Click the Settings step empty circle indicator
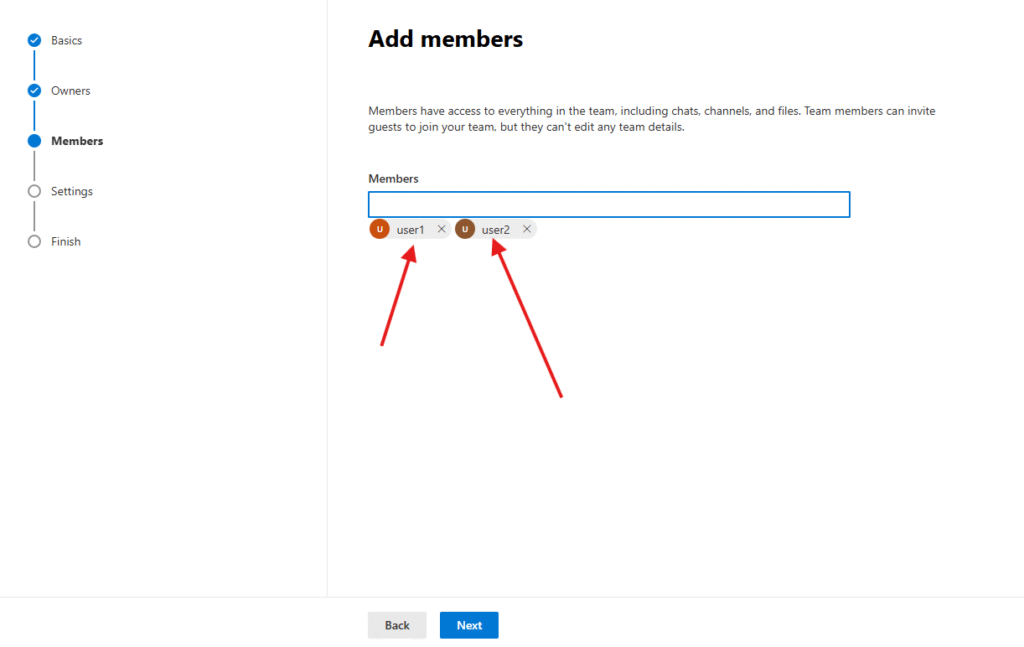Image resolution: width=1024 pixels, height=647 pixels. (x=34, y=191)
